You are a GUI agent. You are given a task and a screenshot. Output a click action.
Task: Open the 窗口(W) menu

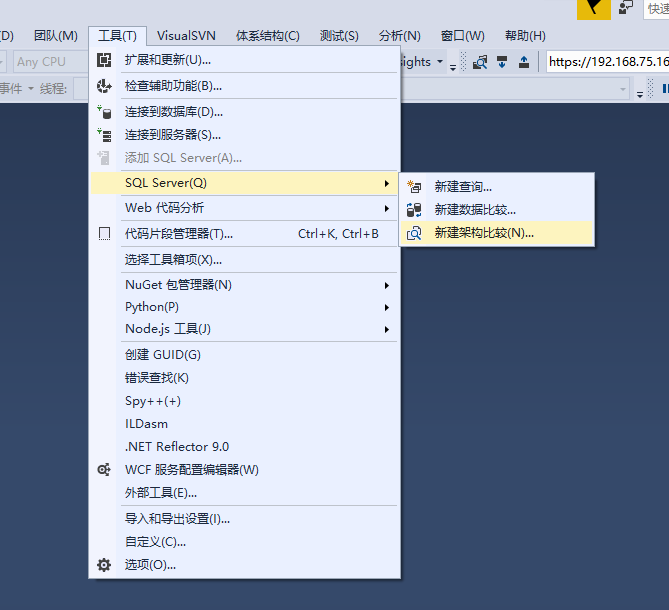(462, 36)
